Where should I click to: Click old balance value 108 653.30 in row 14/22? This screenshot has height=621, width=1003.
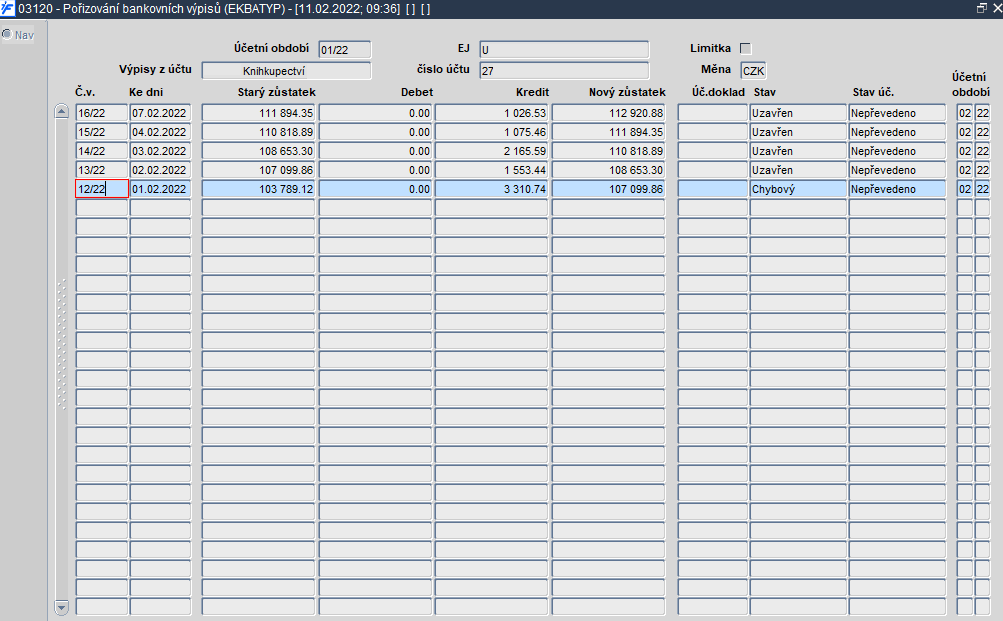(x=258, y=152)
